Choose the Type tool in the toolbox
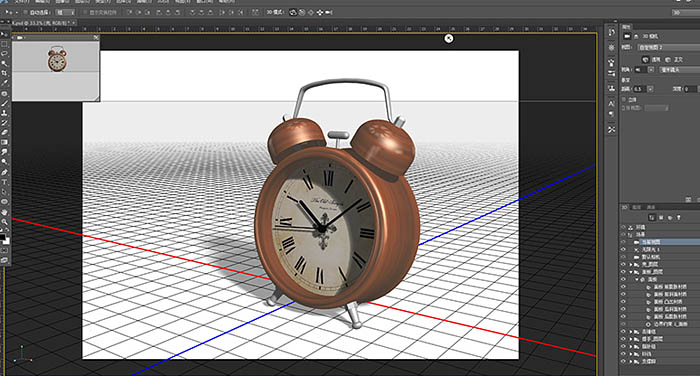 [4, 182]
